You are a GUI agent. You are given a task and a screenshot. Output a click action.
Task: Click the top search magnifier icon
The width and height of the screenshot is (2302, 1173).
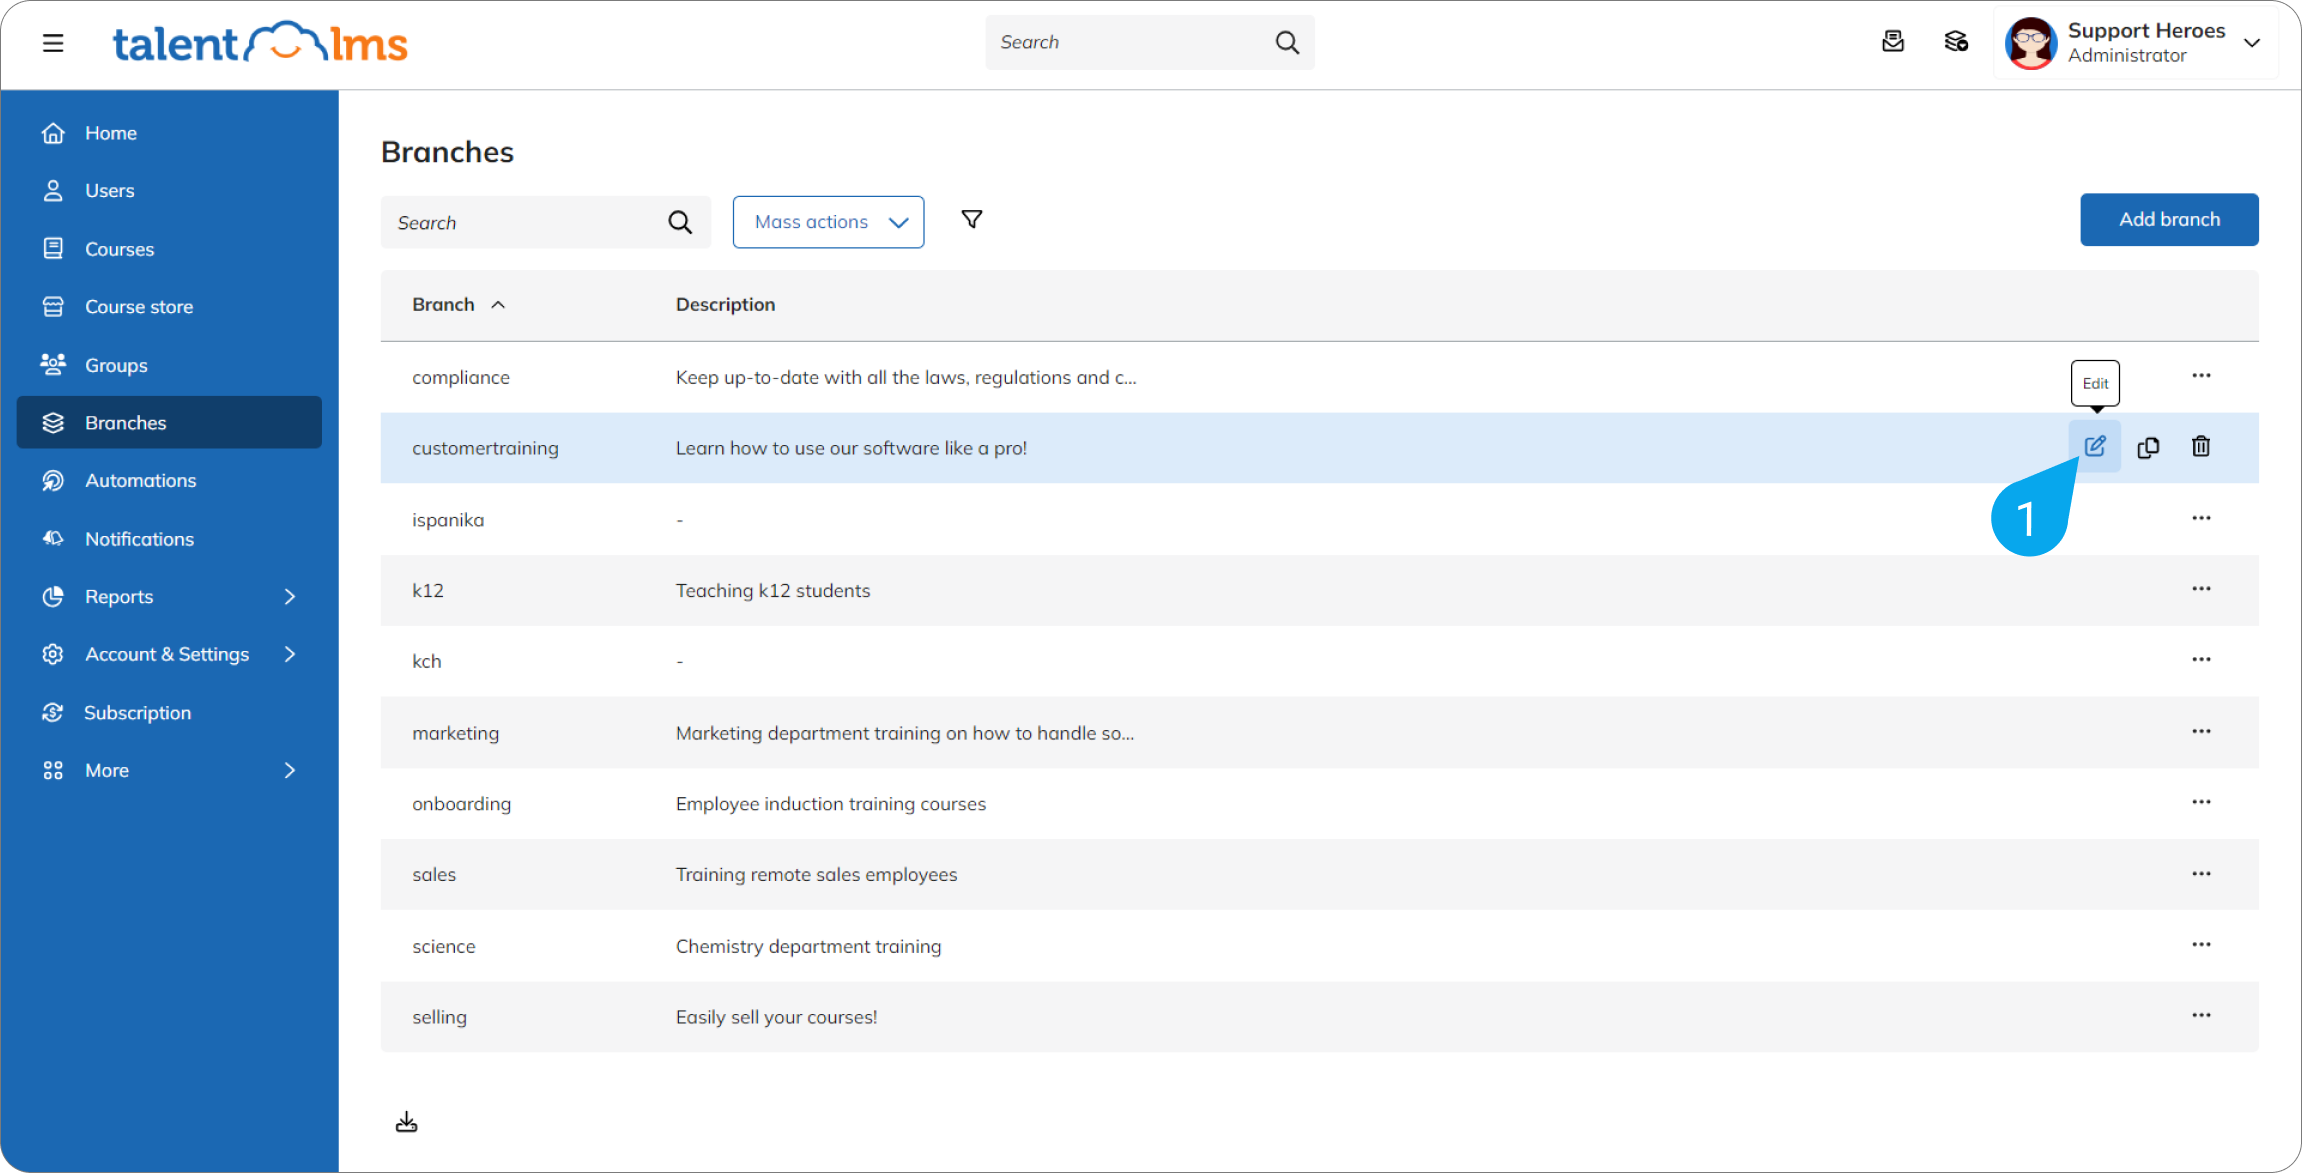coord(1287,42)
